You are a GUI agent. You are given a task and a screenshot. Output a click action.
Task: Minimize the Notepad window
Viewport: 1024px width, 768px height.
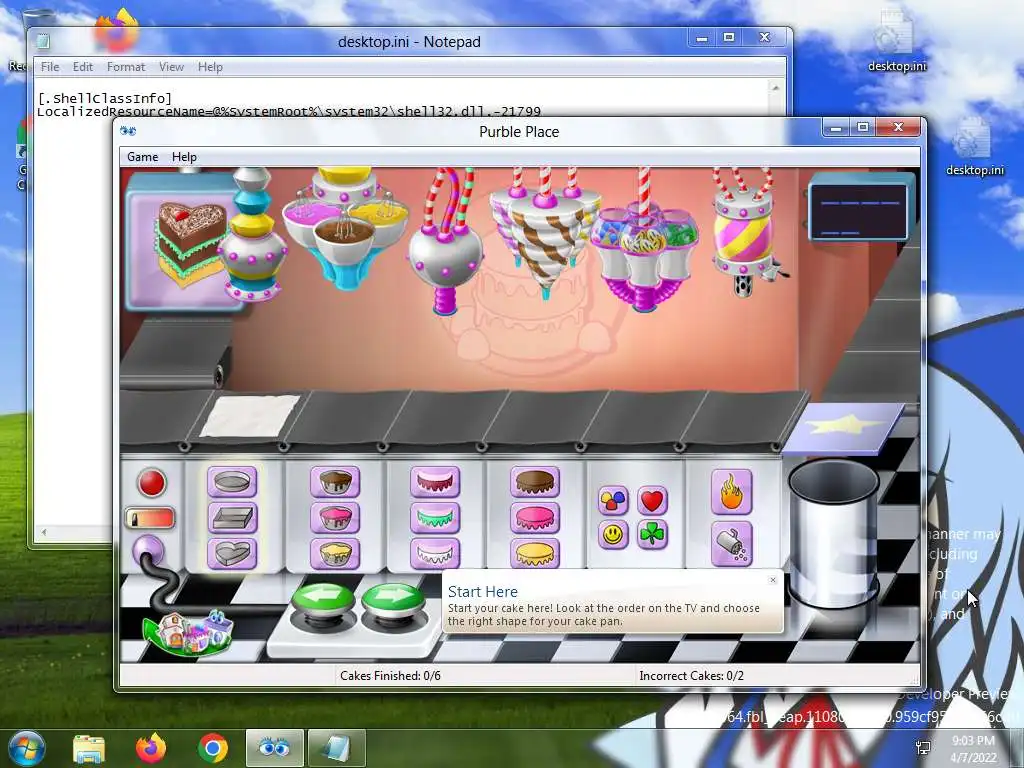(x=702, y=38)
